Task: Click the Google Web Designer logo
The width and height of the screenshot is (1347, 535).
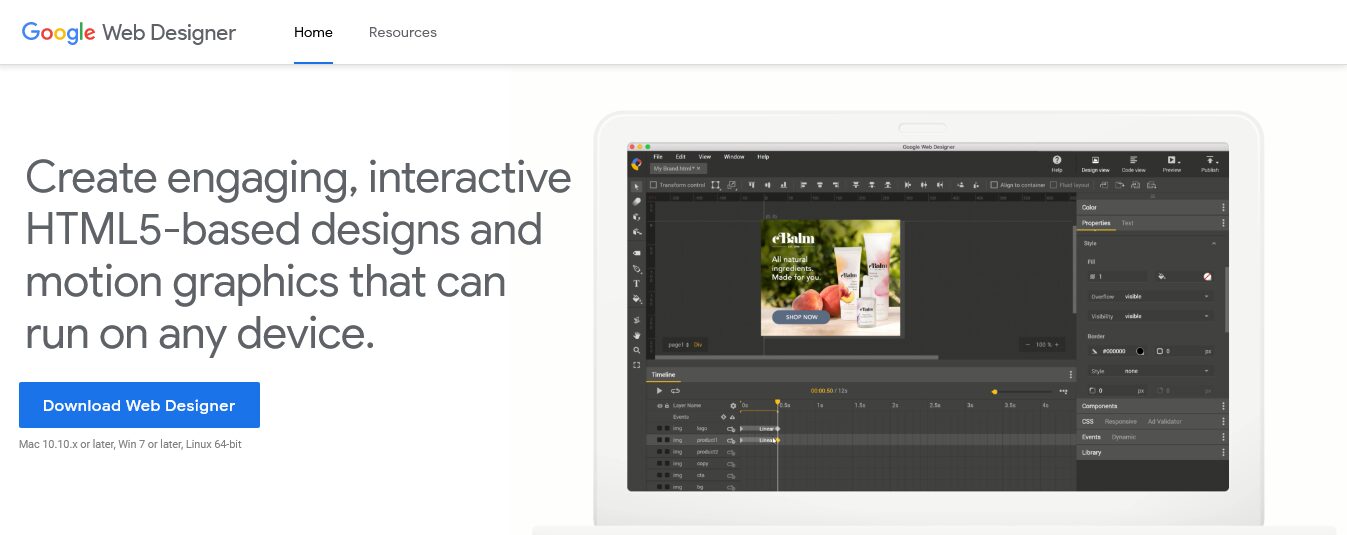Action: click(129, 32)
